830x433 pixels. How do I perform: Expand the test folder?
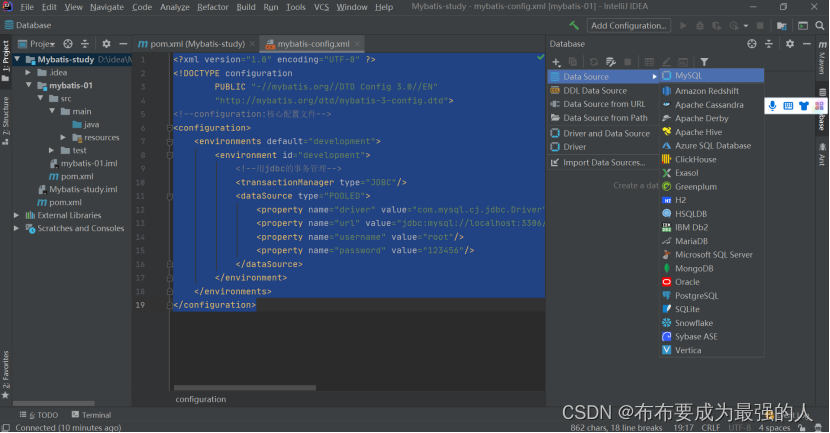pos(51,150)
